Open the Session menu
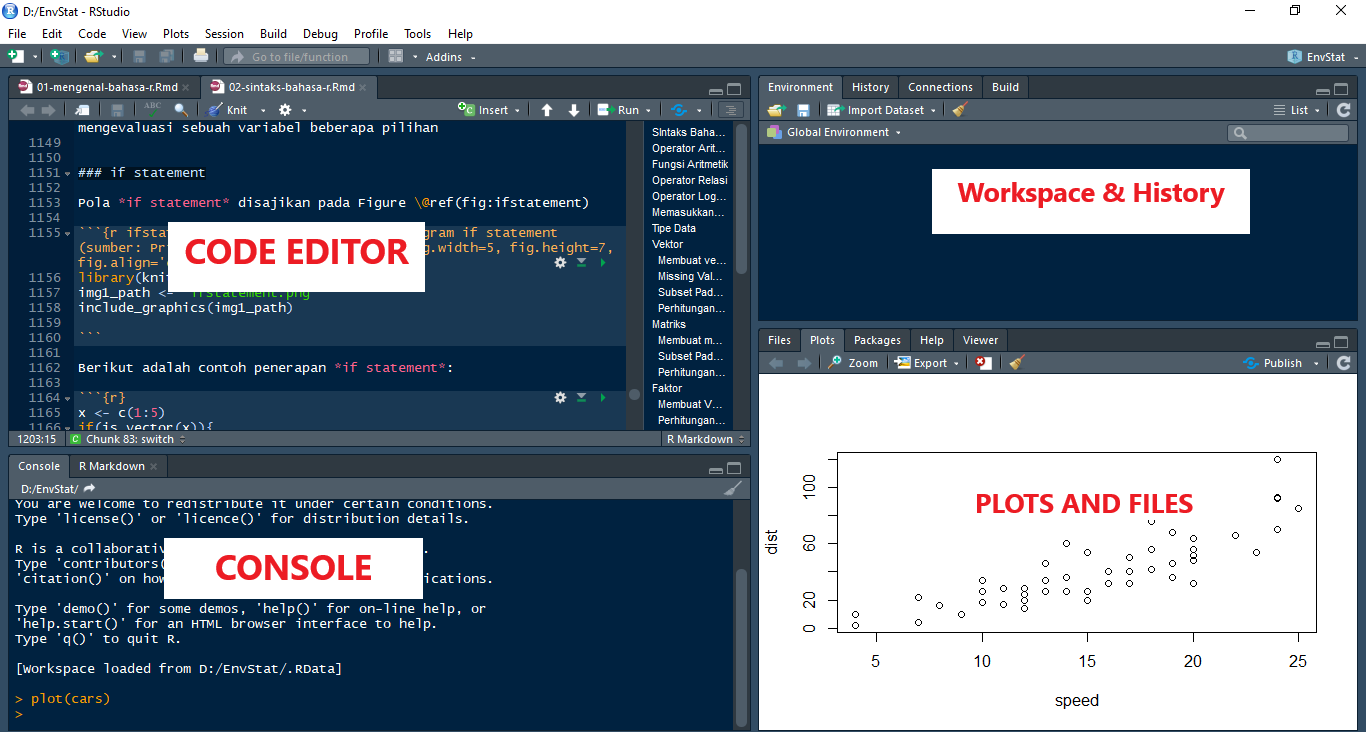The height and width of the screenshot is (732, 1366). (x=224, y=34)
